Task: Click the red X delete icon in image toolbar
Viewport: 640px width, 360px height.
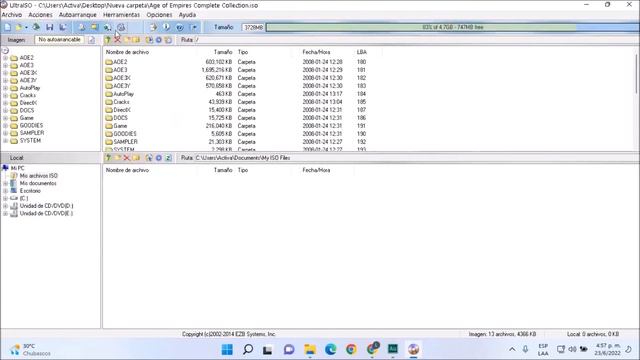Action: (118, 40)
